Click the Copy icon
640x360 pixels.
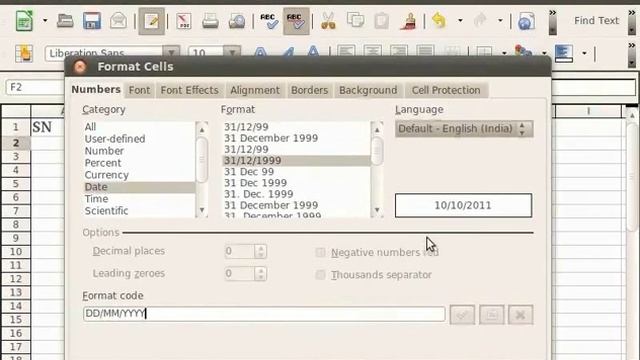coord(355,20)
